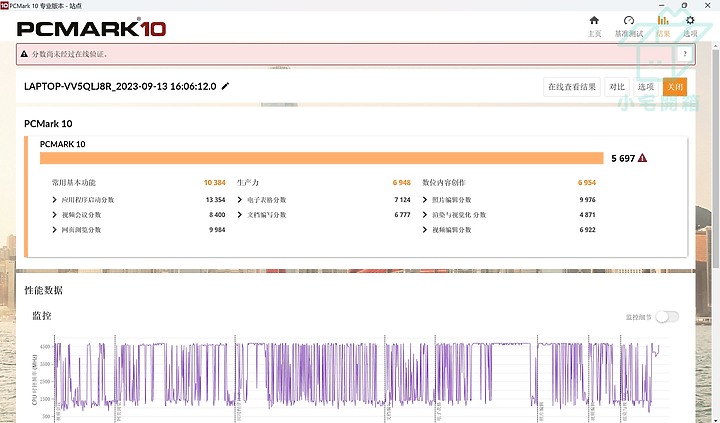Click the 生产力 score 6 948

pyautogui.click(x=401, y=183)
